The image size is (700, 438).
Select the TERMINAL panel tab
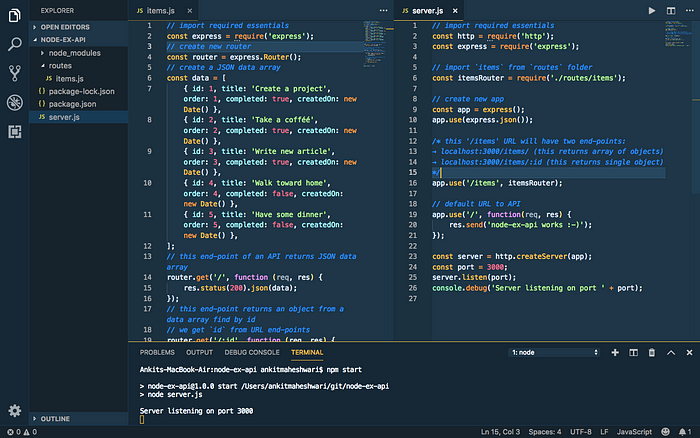pyautogui.click(x=307, y=353)
